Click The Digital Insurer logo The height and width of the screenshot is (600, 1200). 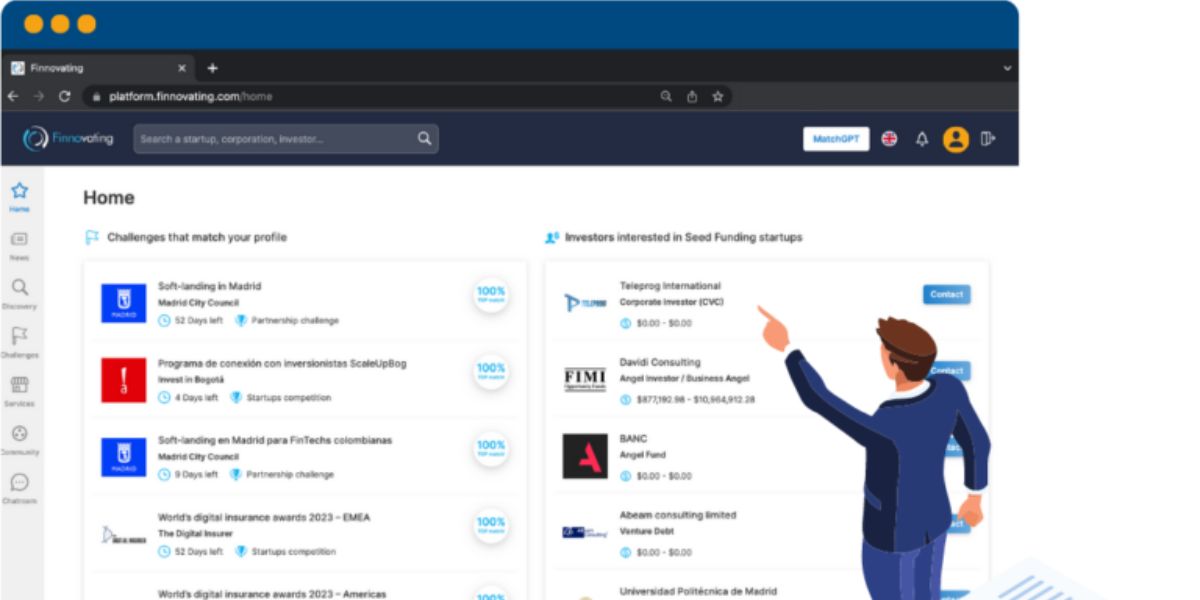(124, 535)
